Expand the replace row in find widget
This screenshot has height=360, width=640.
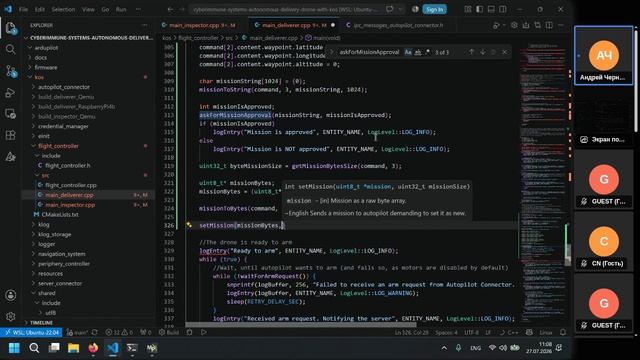[x=331, y=52]
